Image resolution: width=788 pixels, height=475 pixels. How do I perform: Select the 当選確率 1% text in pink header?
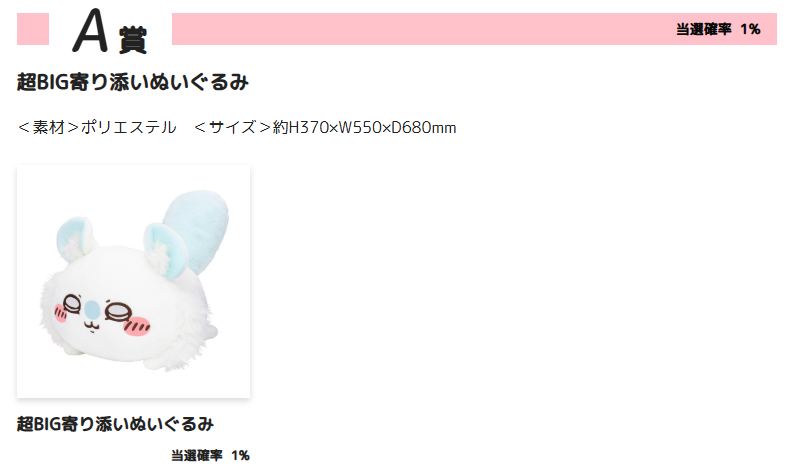tap(718, 29)
